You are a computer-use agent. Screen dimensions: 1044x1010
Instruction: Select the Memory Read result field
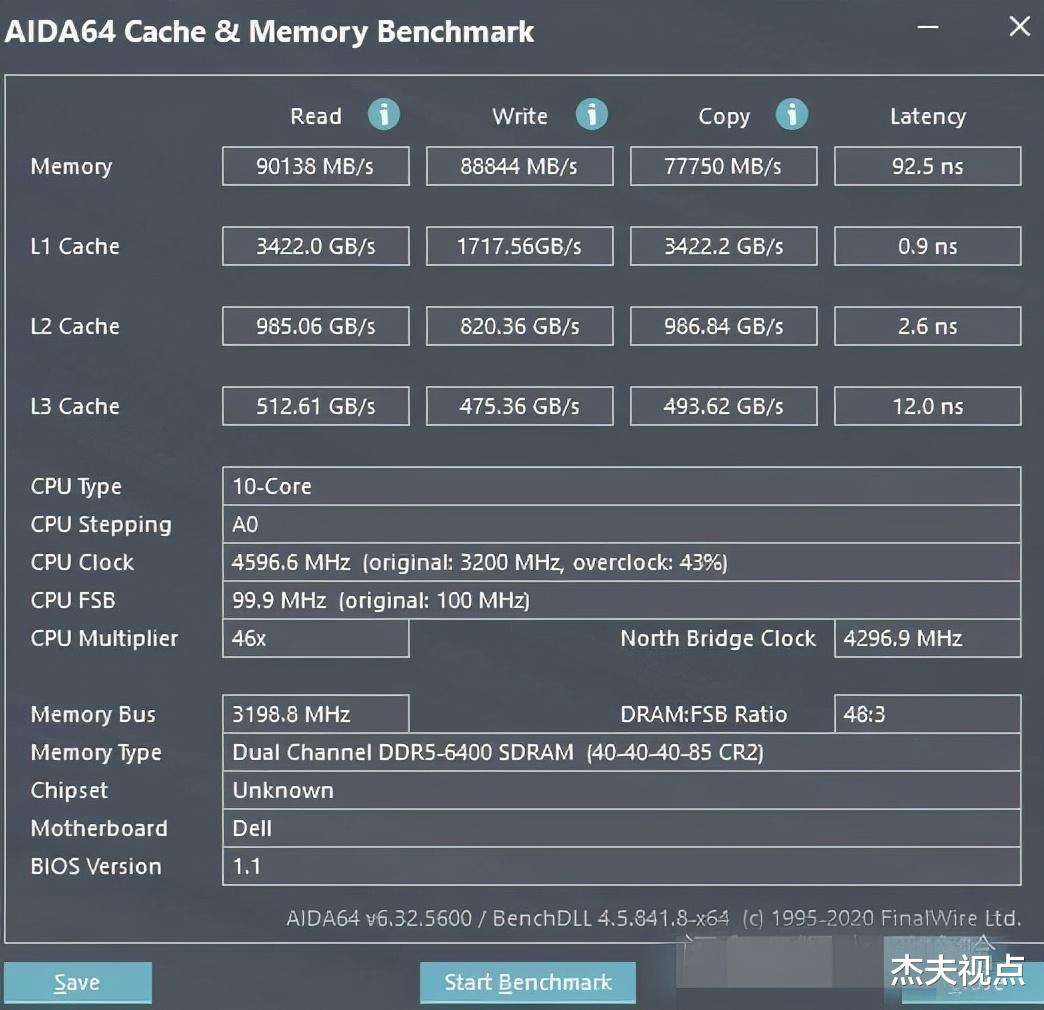point(315,166)
